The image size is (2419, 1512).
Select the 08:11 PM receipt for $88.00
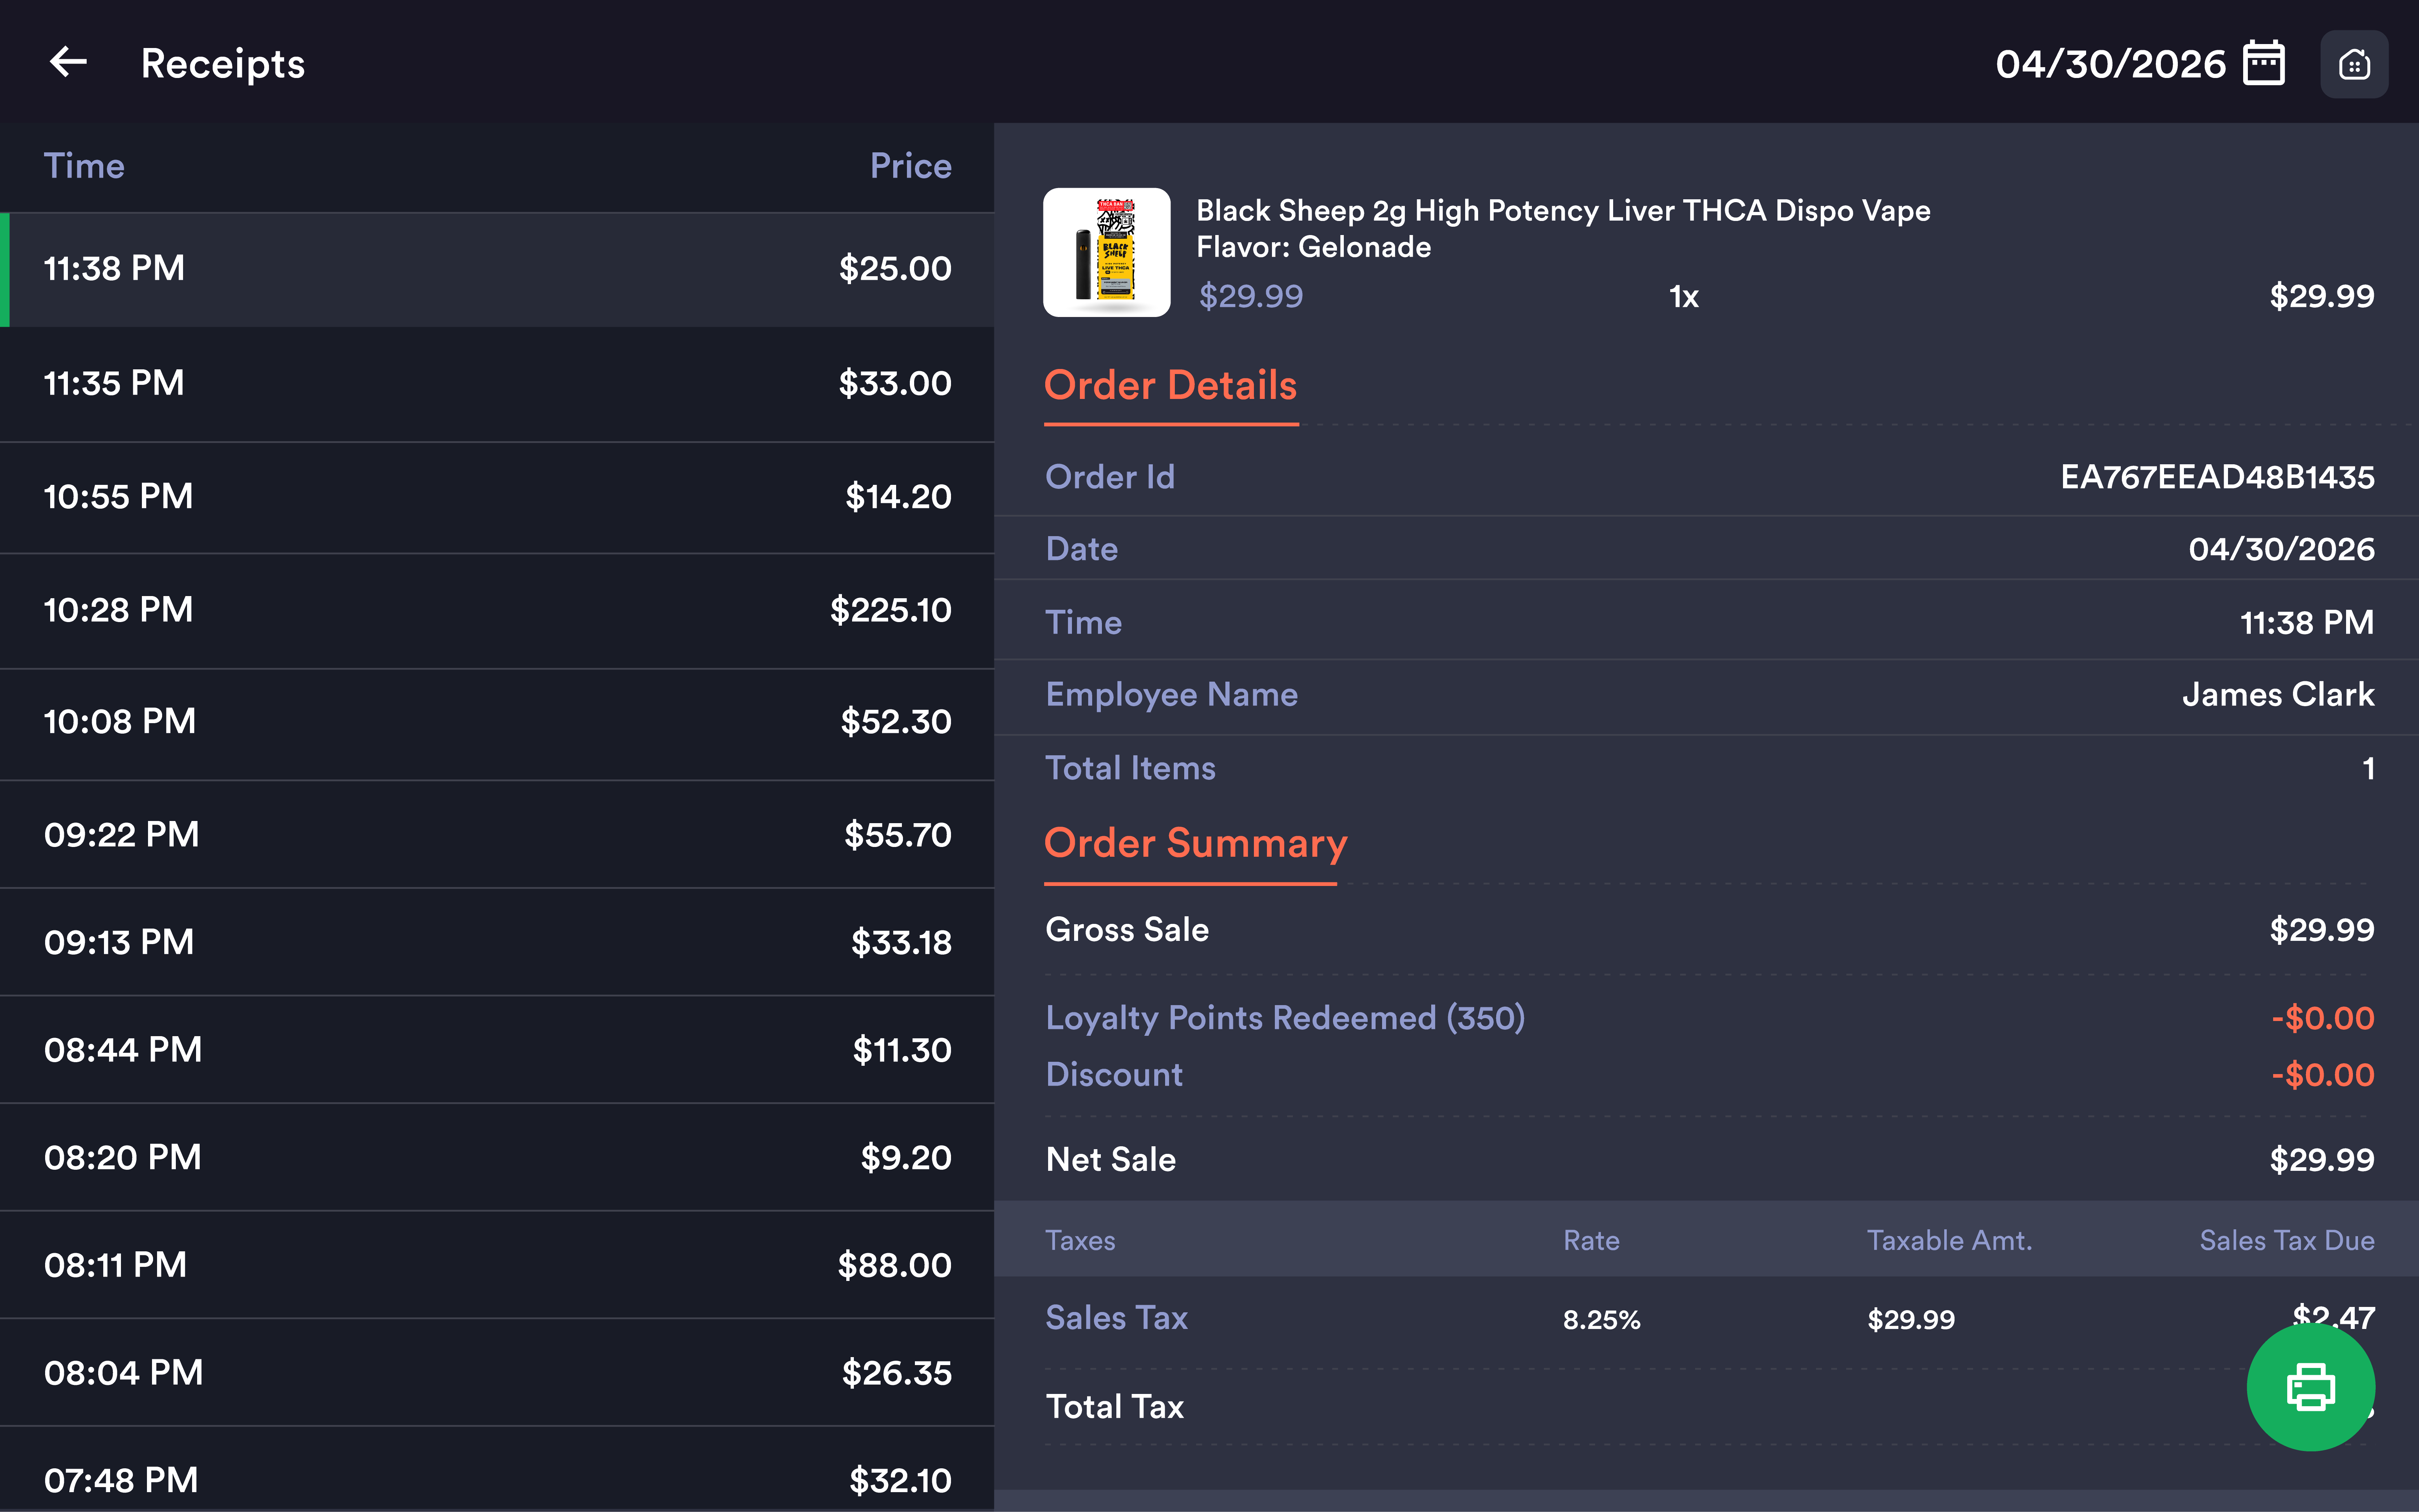(497, 1265)
